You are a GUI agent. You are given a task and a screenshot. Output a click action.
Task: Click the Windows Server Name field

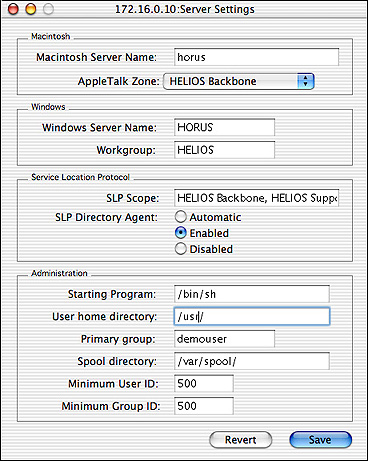point(224,127)
